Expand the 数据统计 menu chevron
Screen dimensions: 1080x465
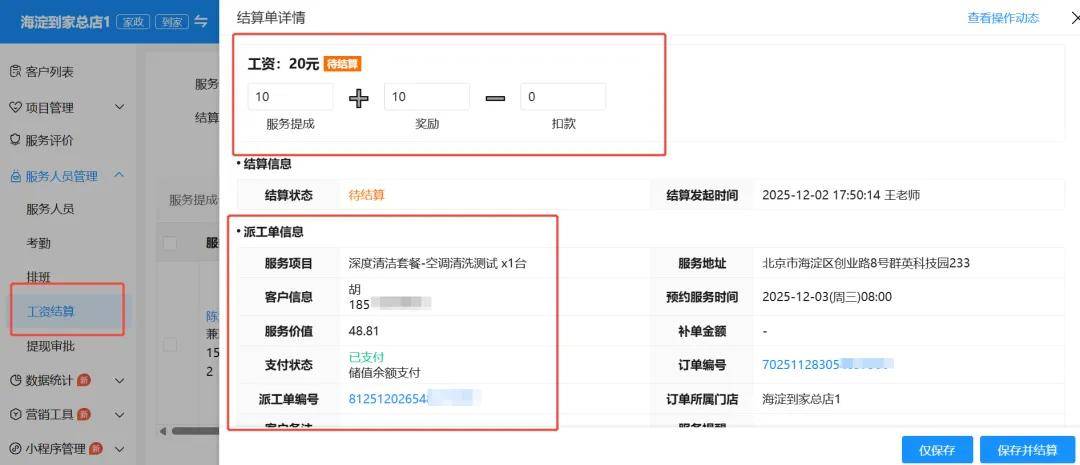tap(119, 380)
